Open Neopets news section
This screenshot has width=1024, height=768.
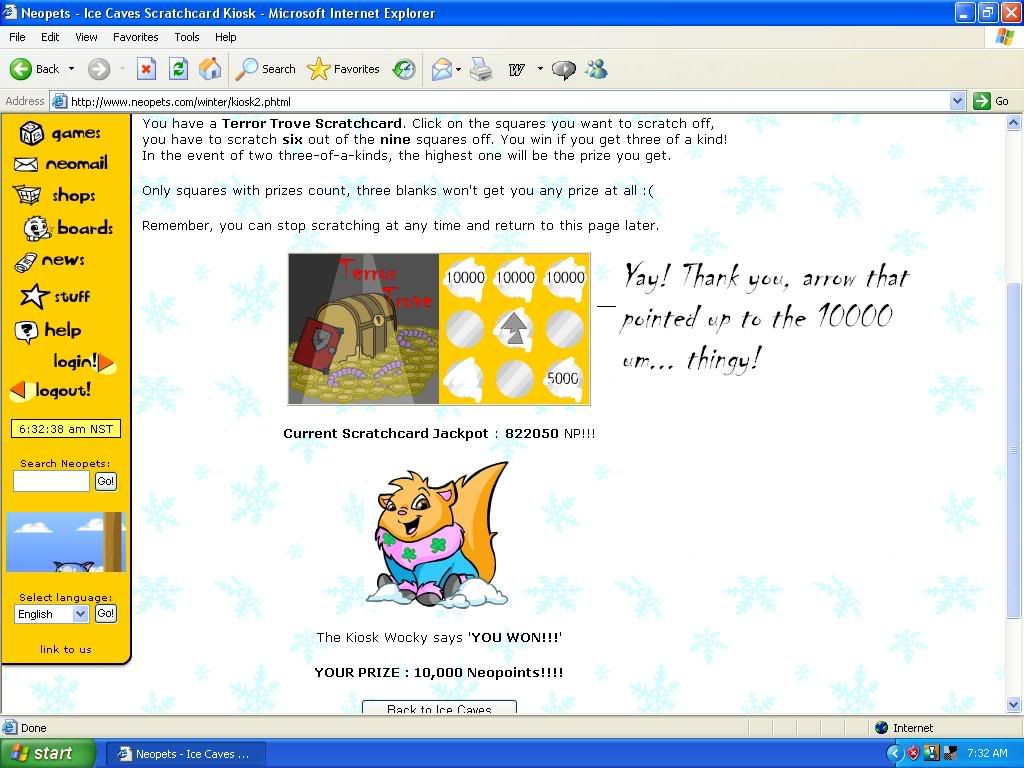(x=50, y=261)
